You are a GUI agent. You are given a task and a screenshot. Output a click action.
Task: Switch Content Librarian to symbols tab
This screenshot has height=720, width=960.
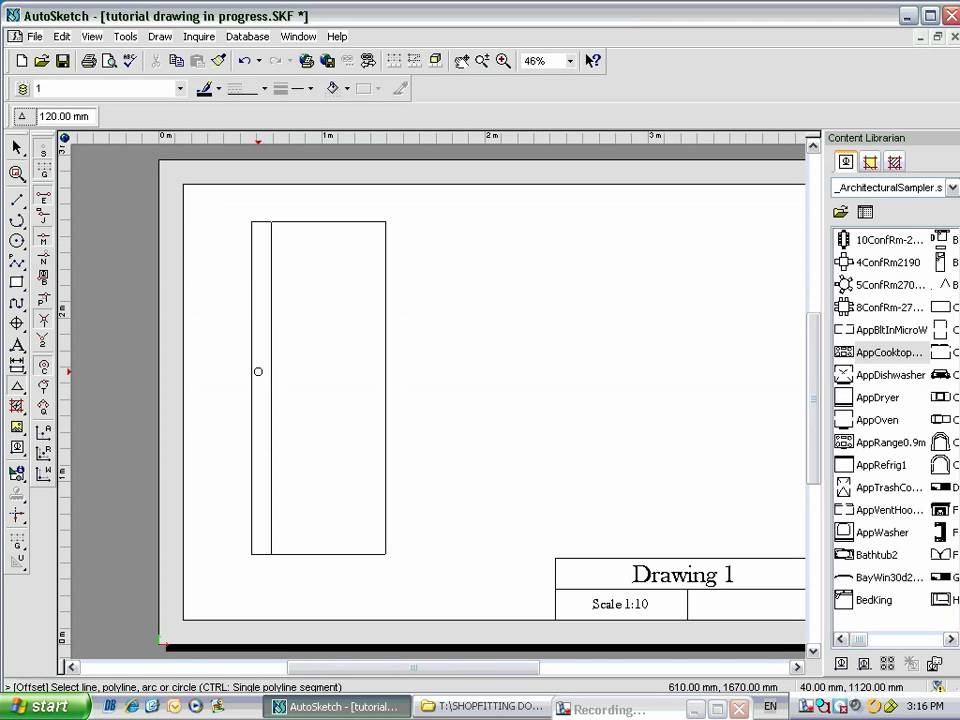[x=846, y=161]
